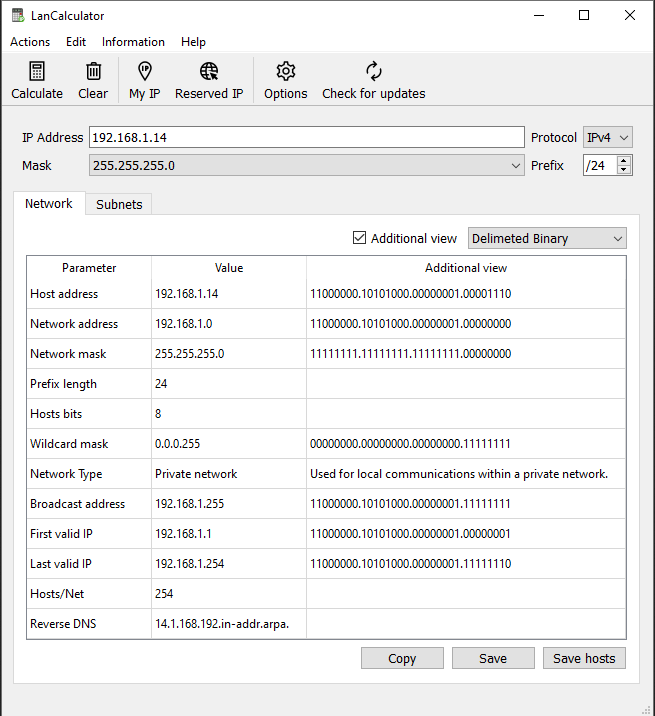Click the Host address binary representation

pos(411,294)
